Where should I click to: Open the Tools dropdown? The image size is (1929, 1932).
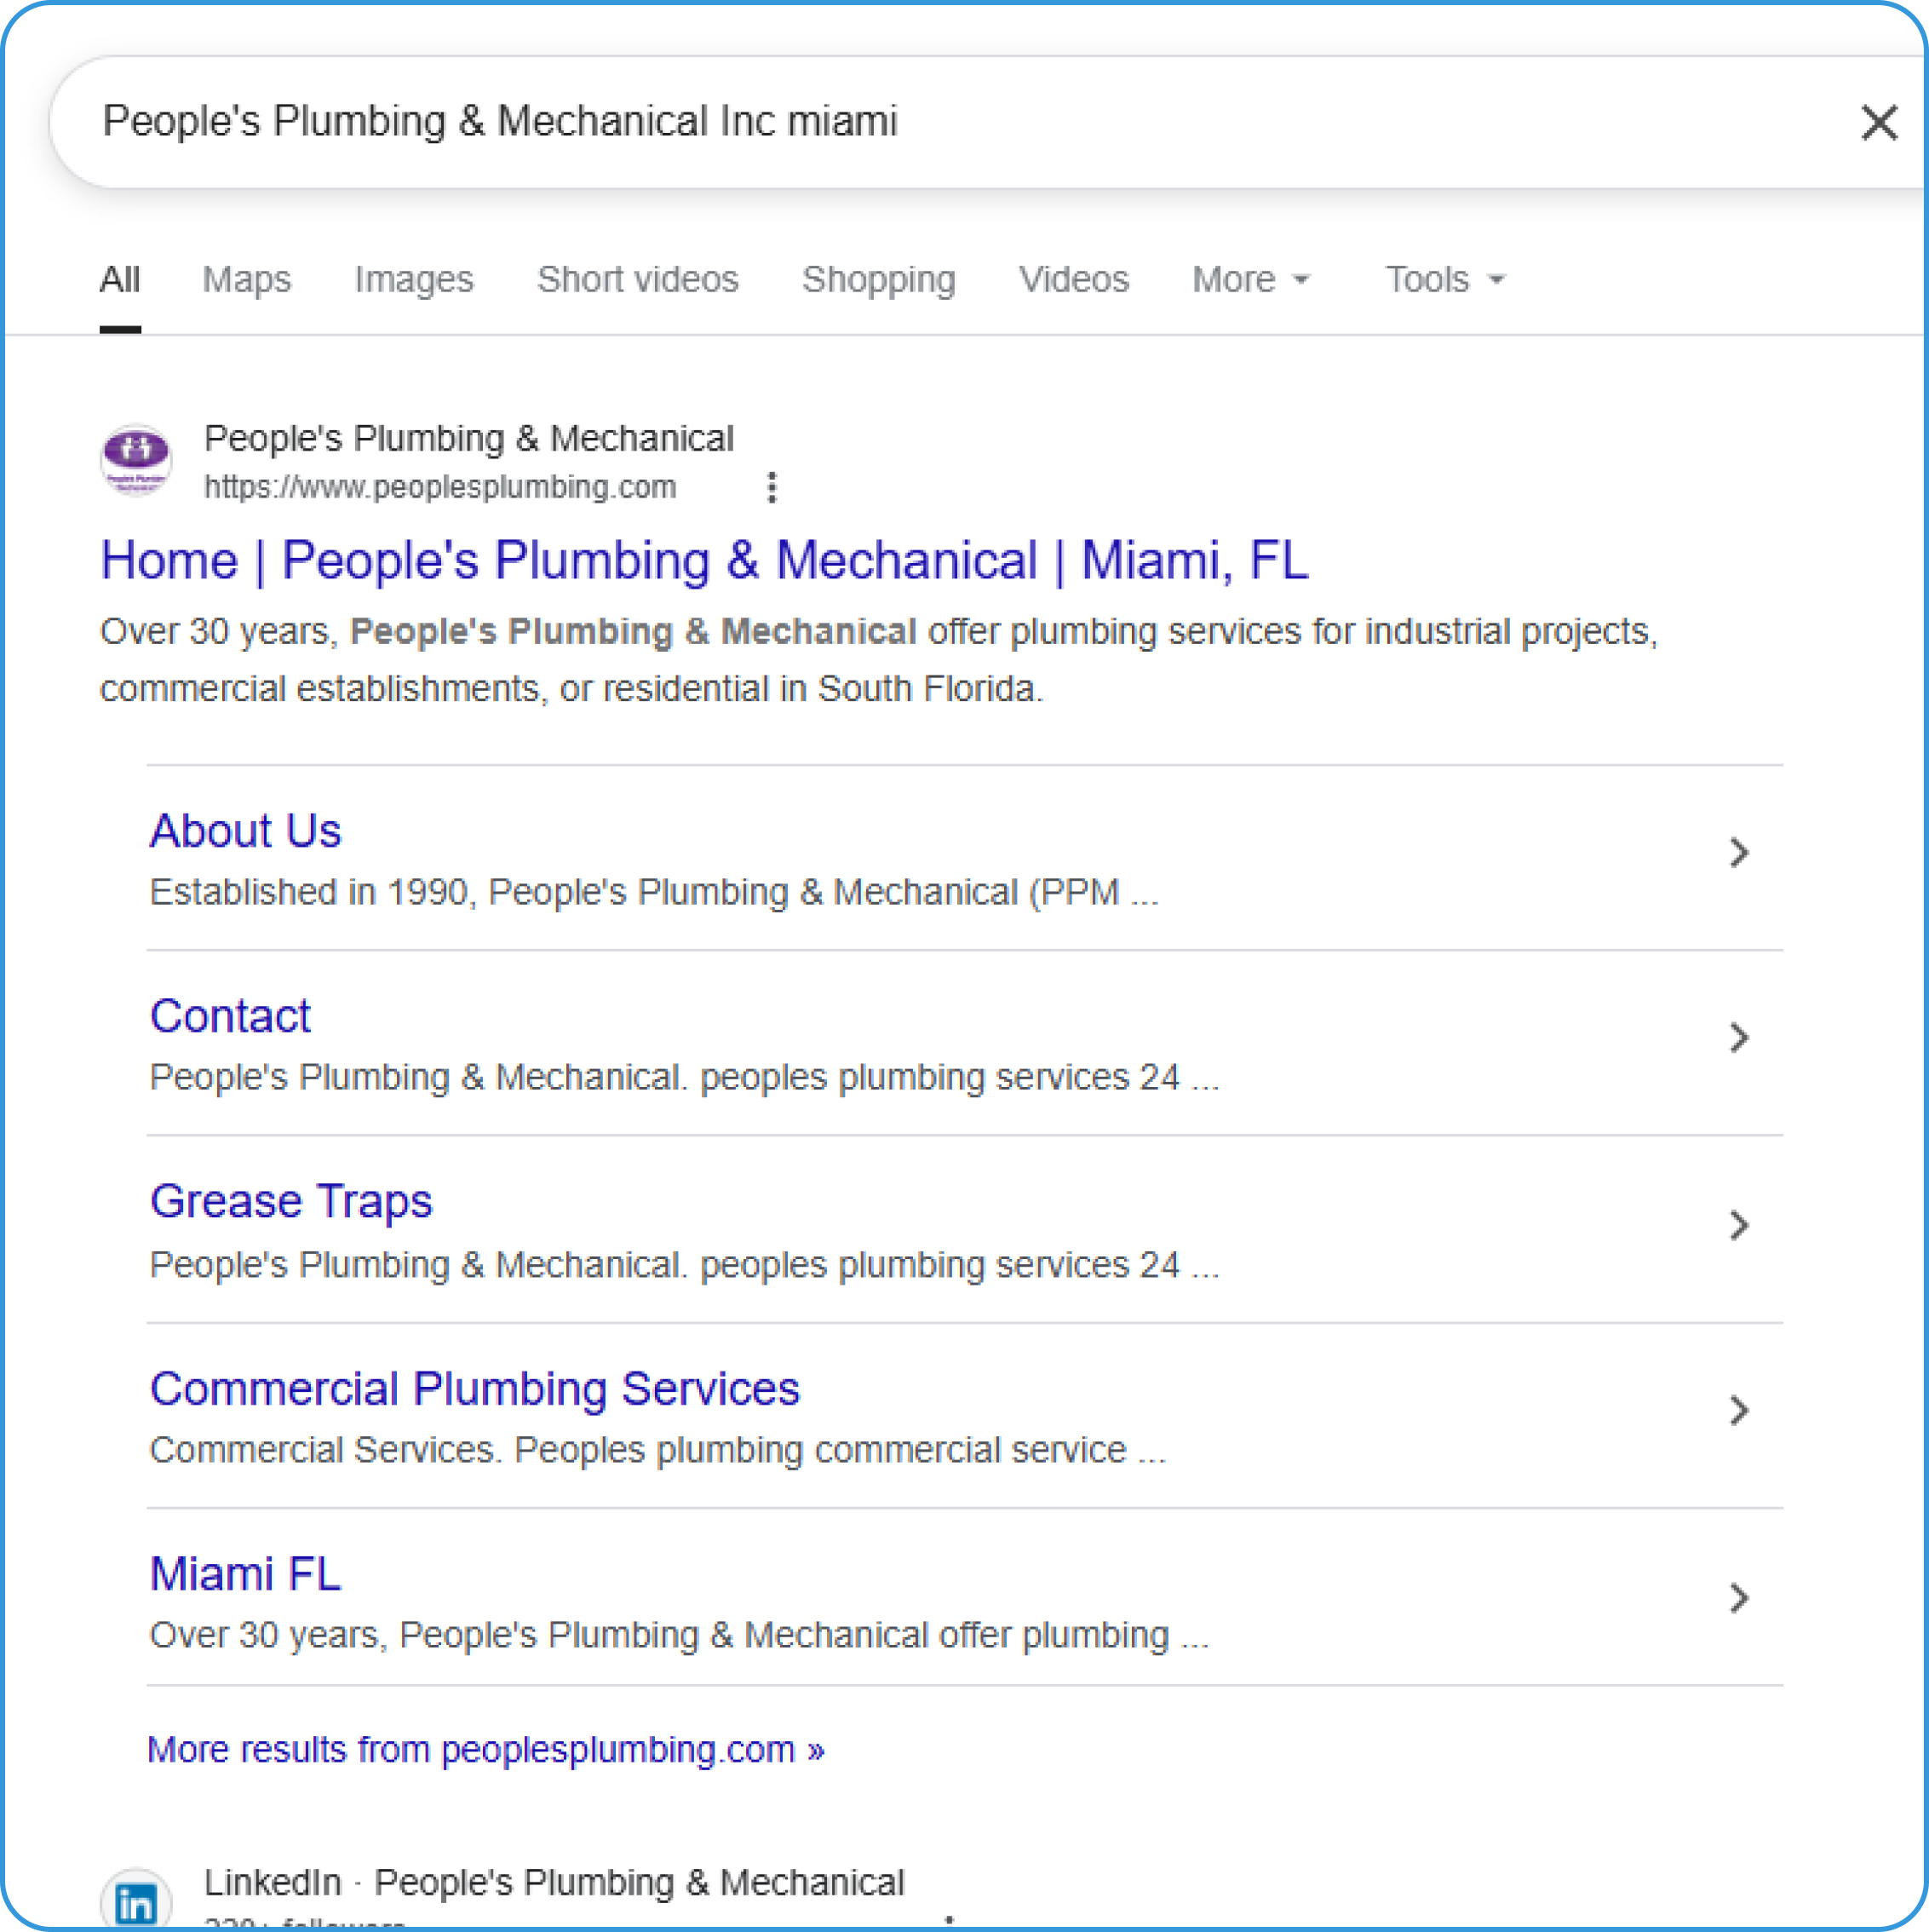pyautogui.click(x=1443, y=280)
